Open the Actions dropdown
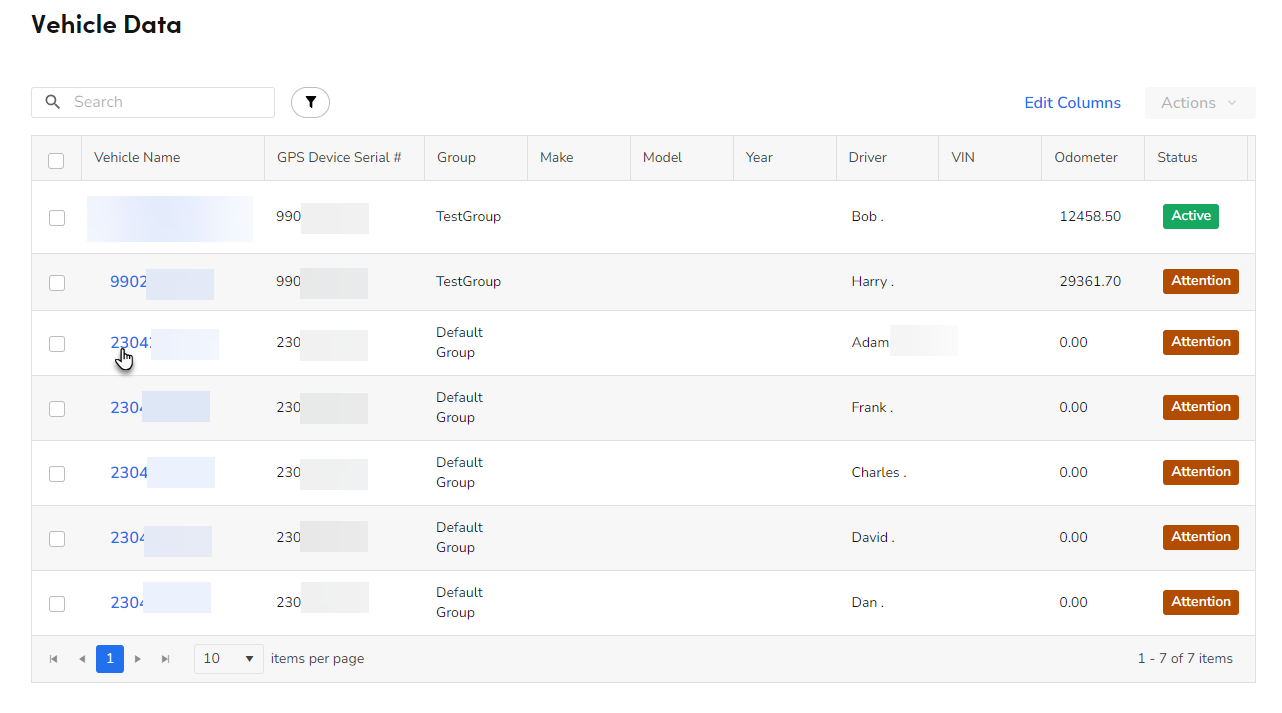The width and height of the screenshot is (1282, 713). click(1199, 102)
